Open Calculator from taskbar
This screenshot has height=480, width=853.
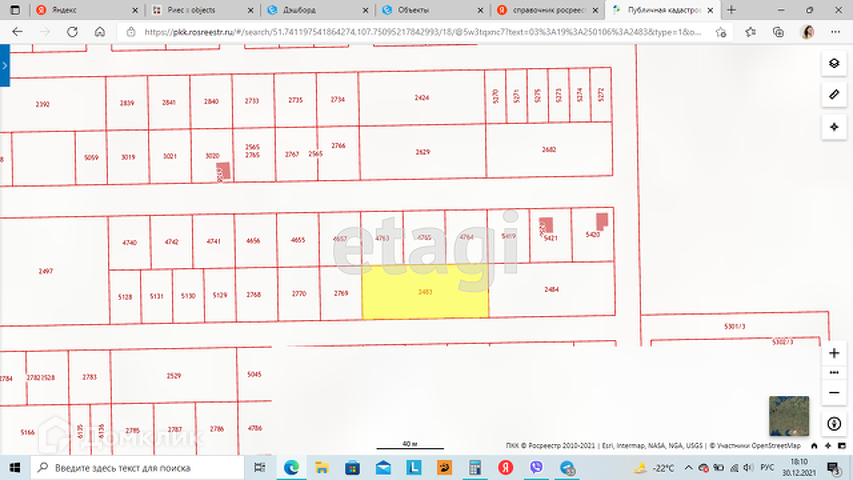pyautogui.click(x=475, y=467)
